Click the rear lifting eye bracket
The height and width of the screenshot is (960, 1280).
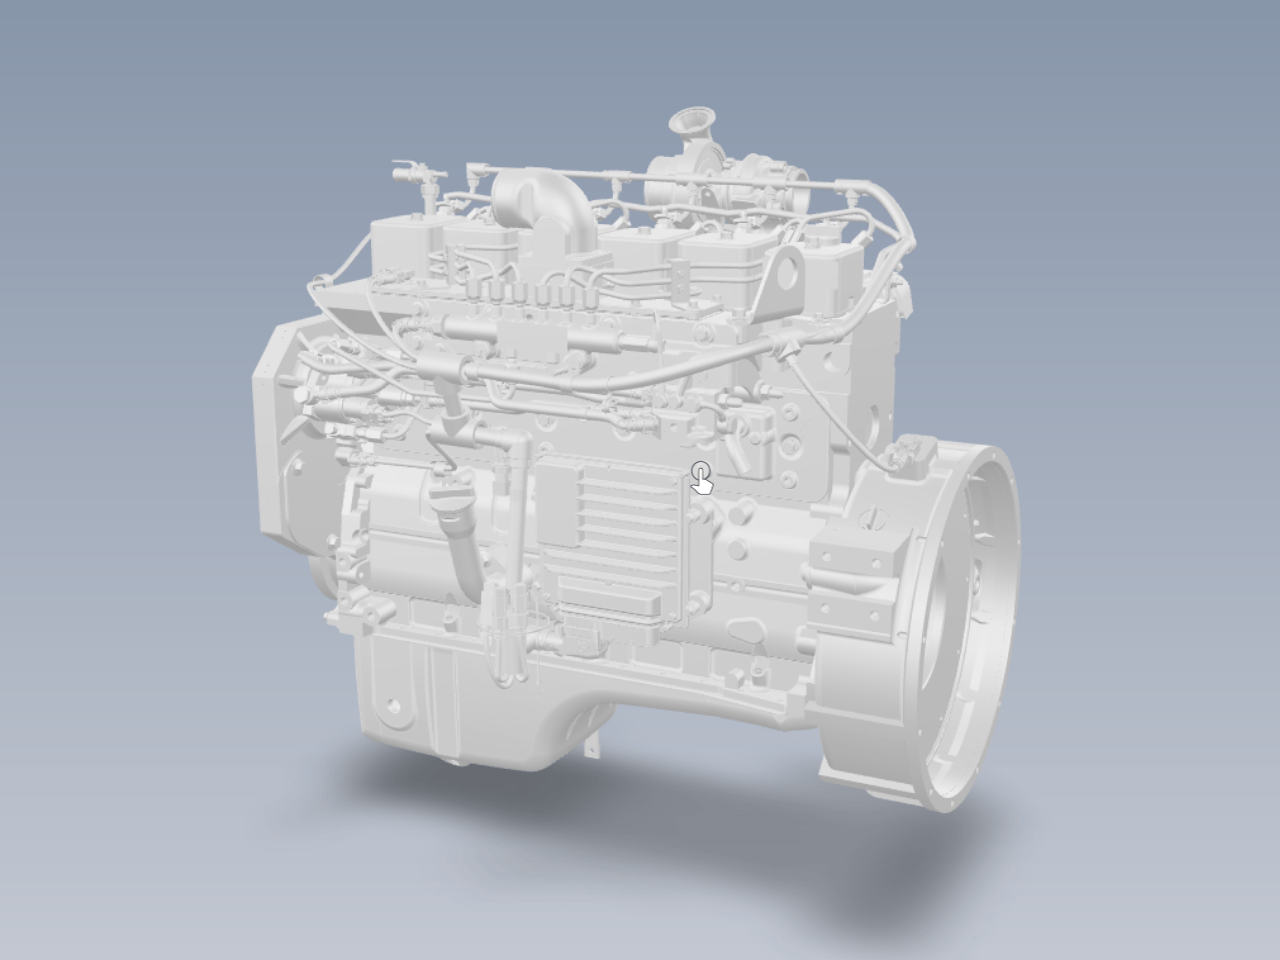pos(780,283)
